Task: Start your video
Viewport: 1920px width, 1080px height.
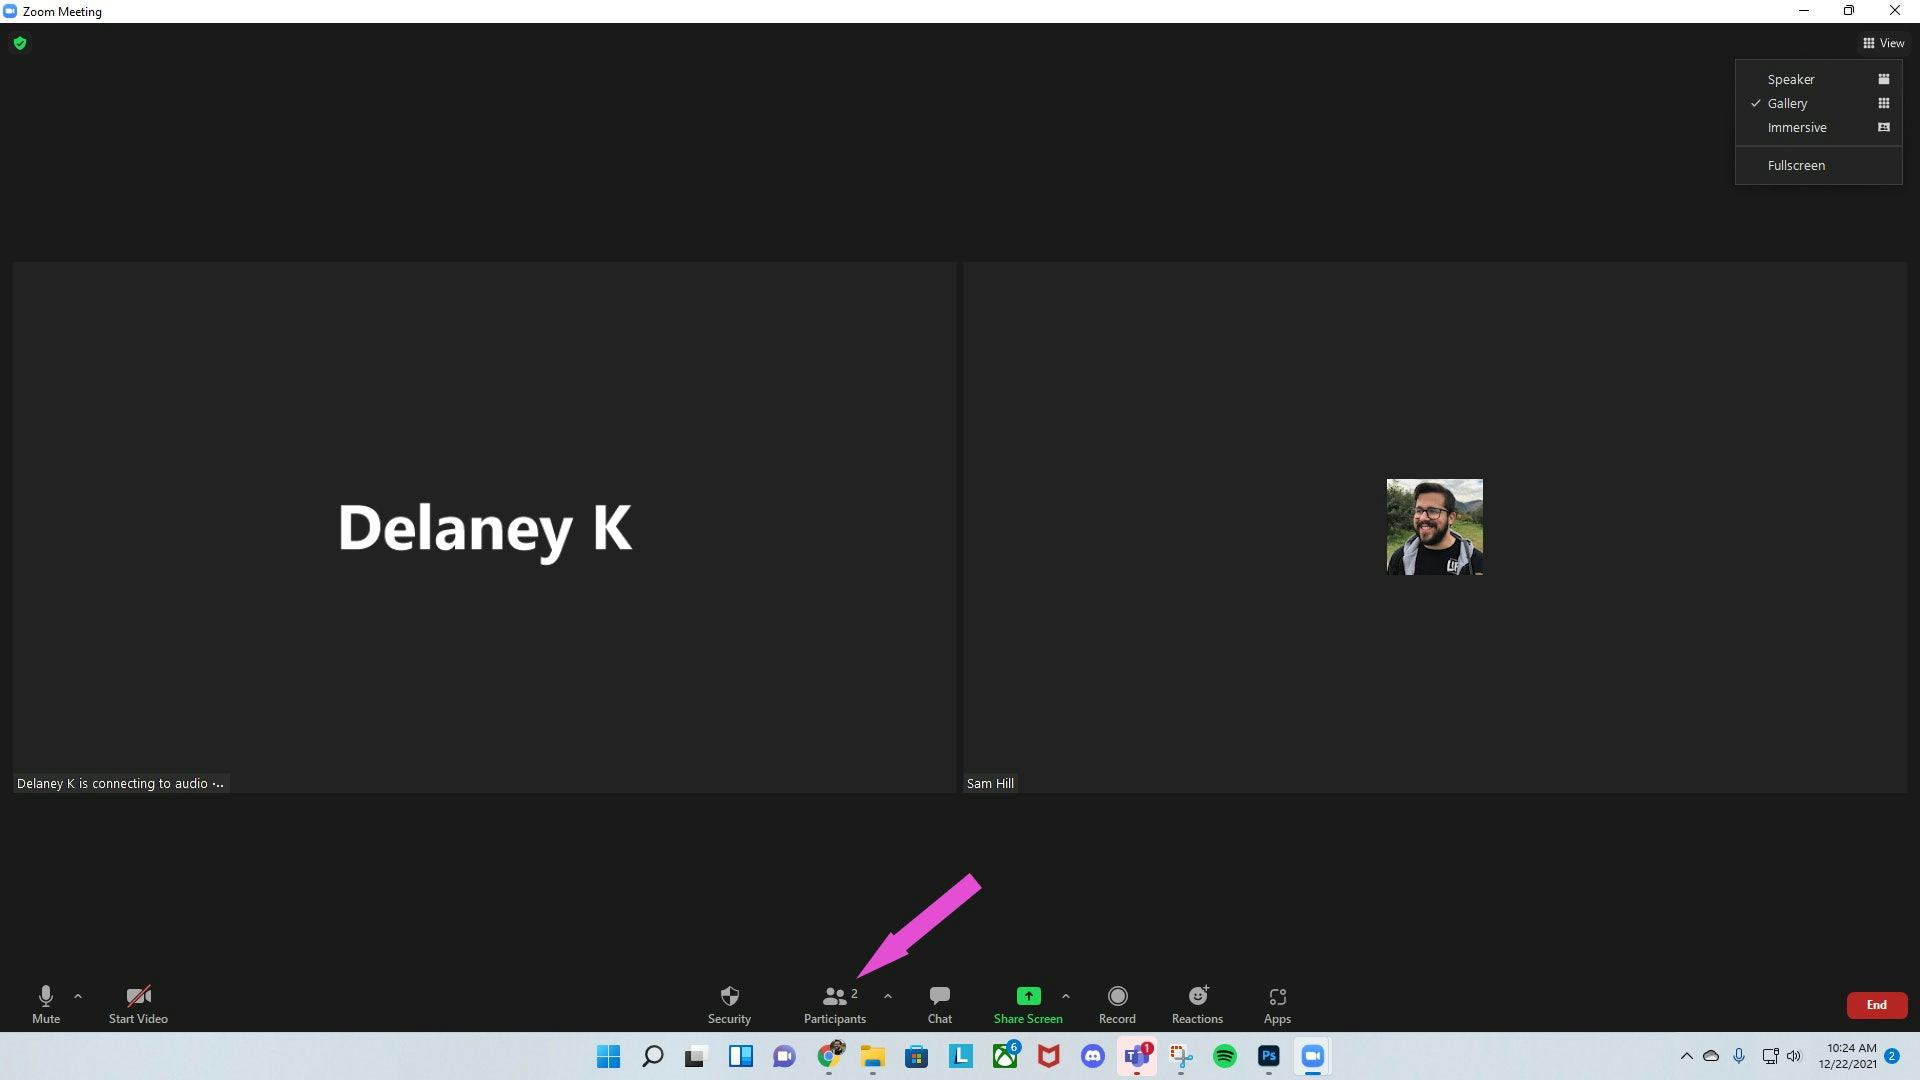Action: click(x=138, y=1005)
